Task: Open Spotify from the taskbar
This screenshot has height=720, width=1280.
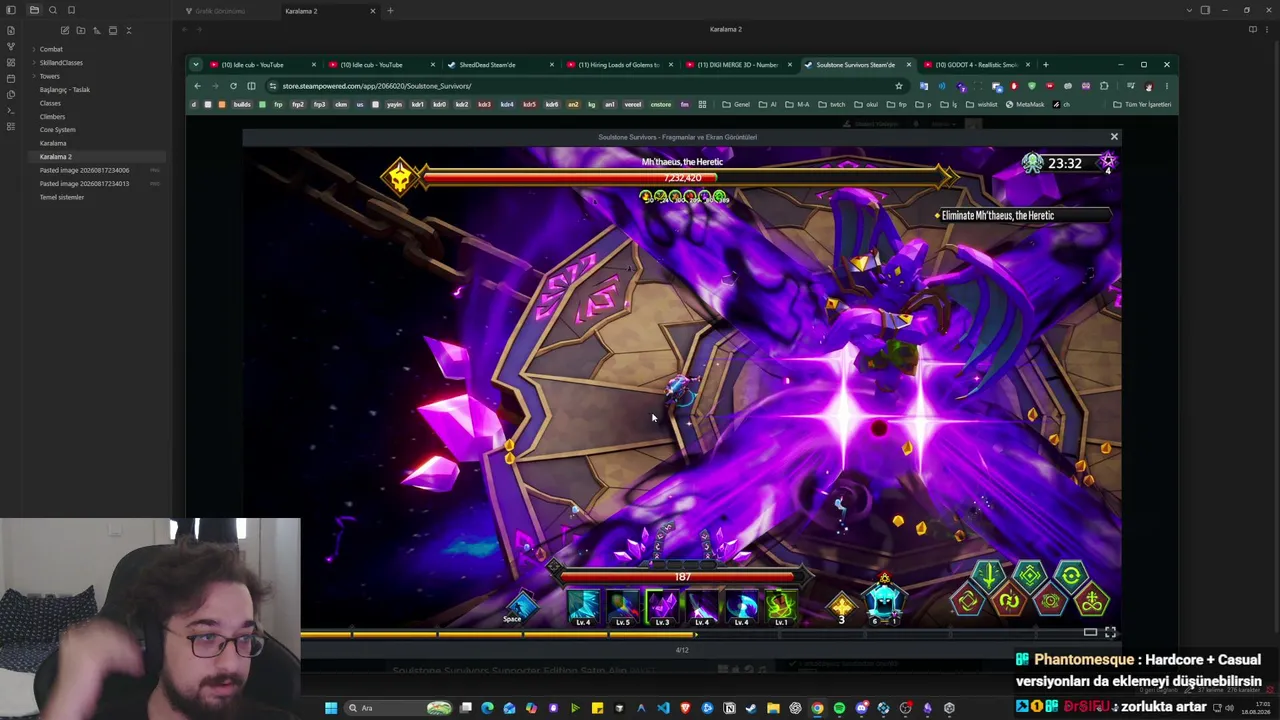Action: (839, 708)
